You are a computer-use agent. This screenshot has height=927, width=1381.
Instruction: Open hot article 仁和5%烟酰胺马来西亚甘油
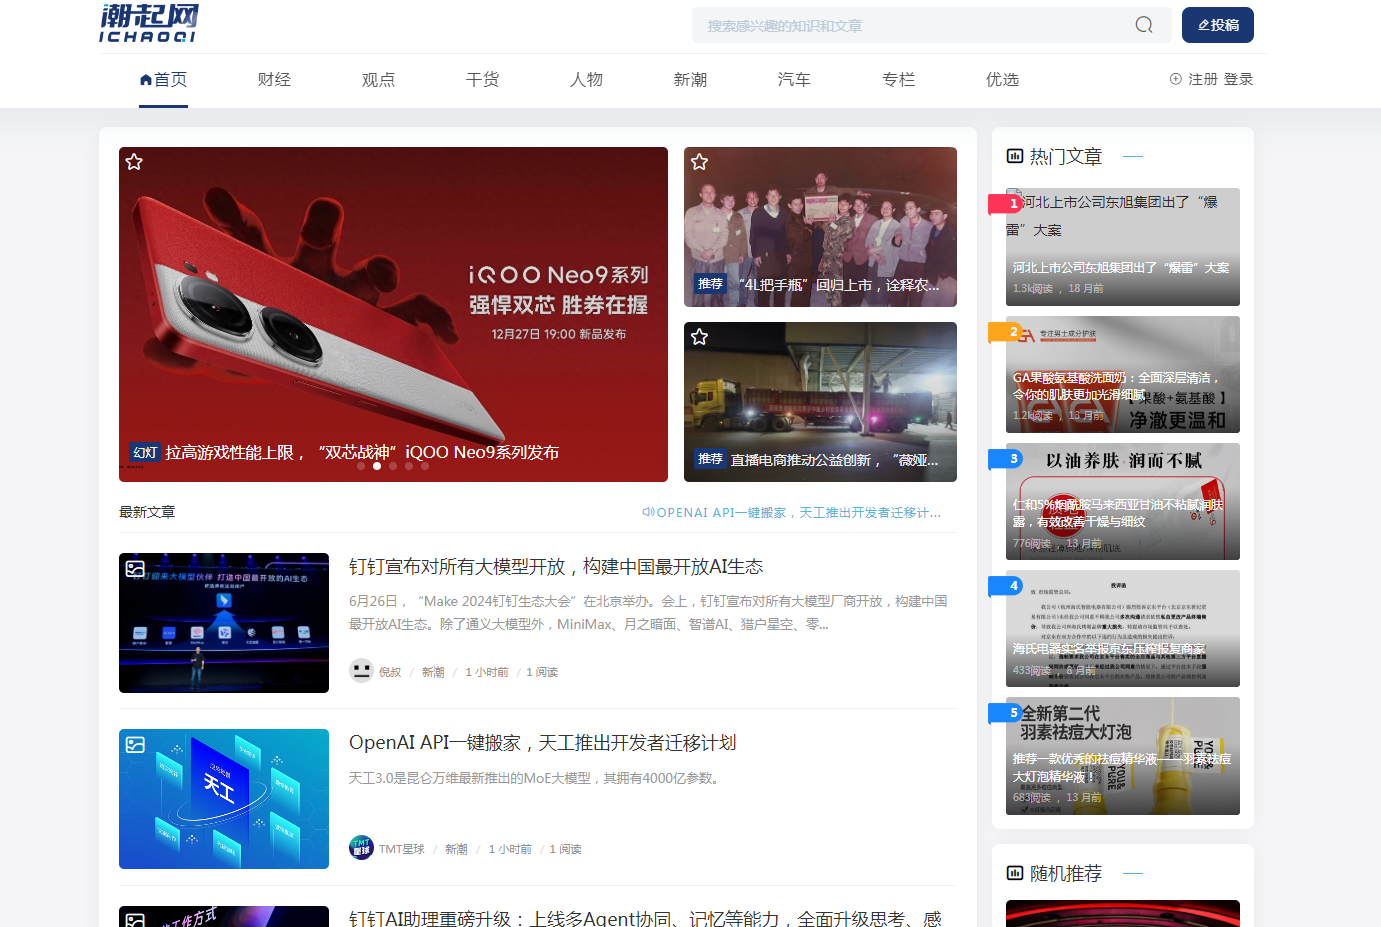click(x=1123, y=501)
